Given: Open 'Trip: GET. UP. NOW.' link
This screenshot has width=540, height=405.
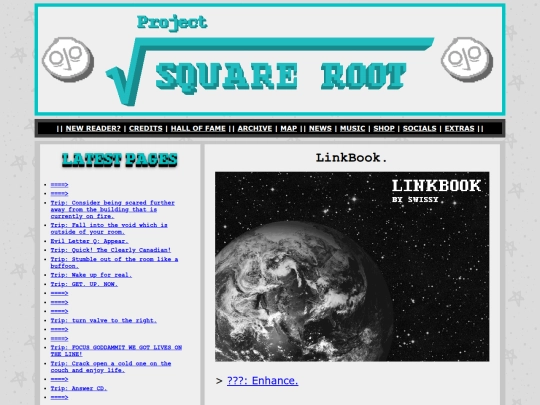Looking at the screenshot, I should point(84,284).
